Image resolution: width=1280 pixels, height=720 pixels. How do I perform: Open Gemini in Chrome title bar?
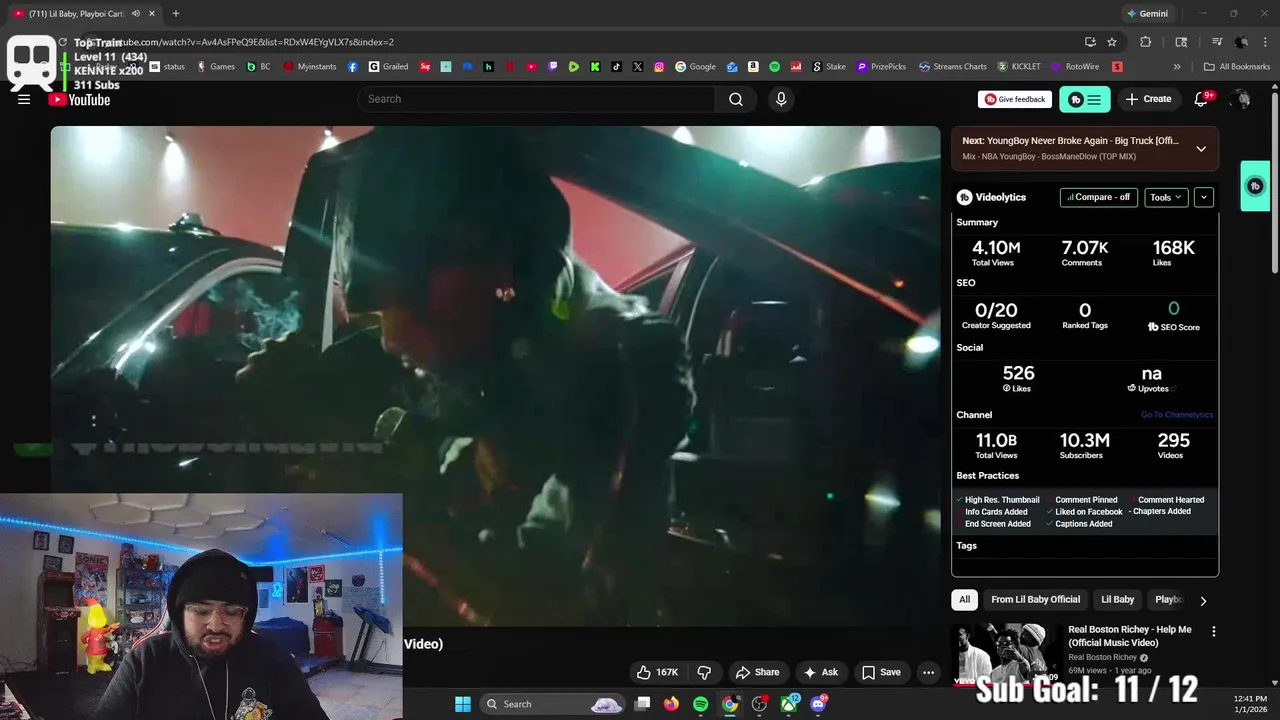(x=1147, y=14)
